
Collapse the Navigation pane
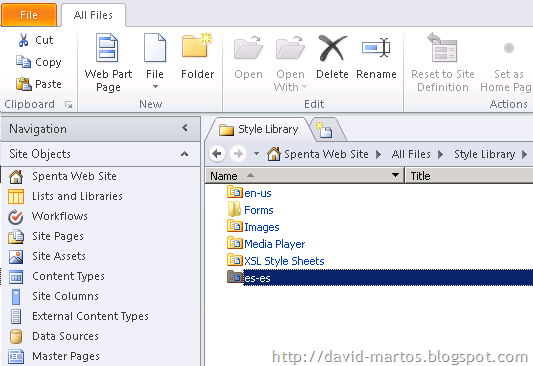(185, 128)
